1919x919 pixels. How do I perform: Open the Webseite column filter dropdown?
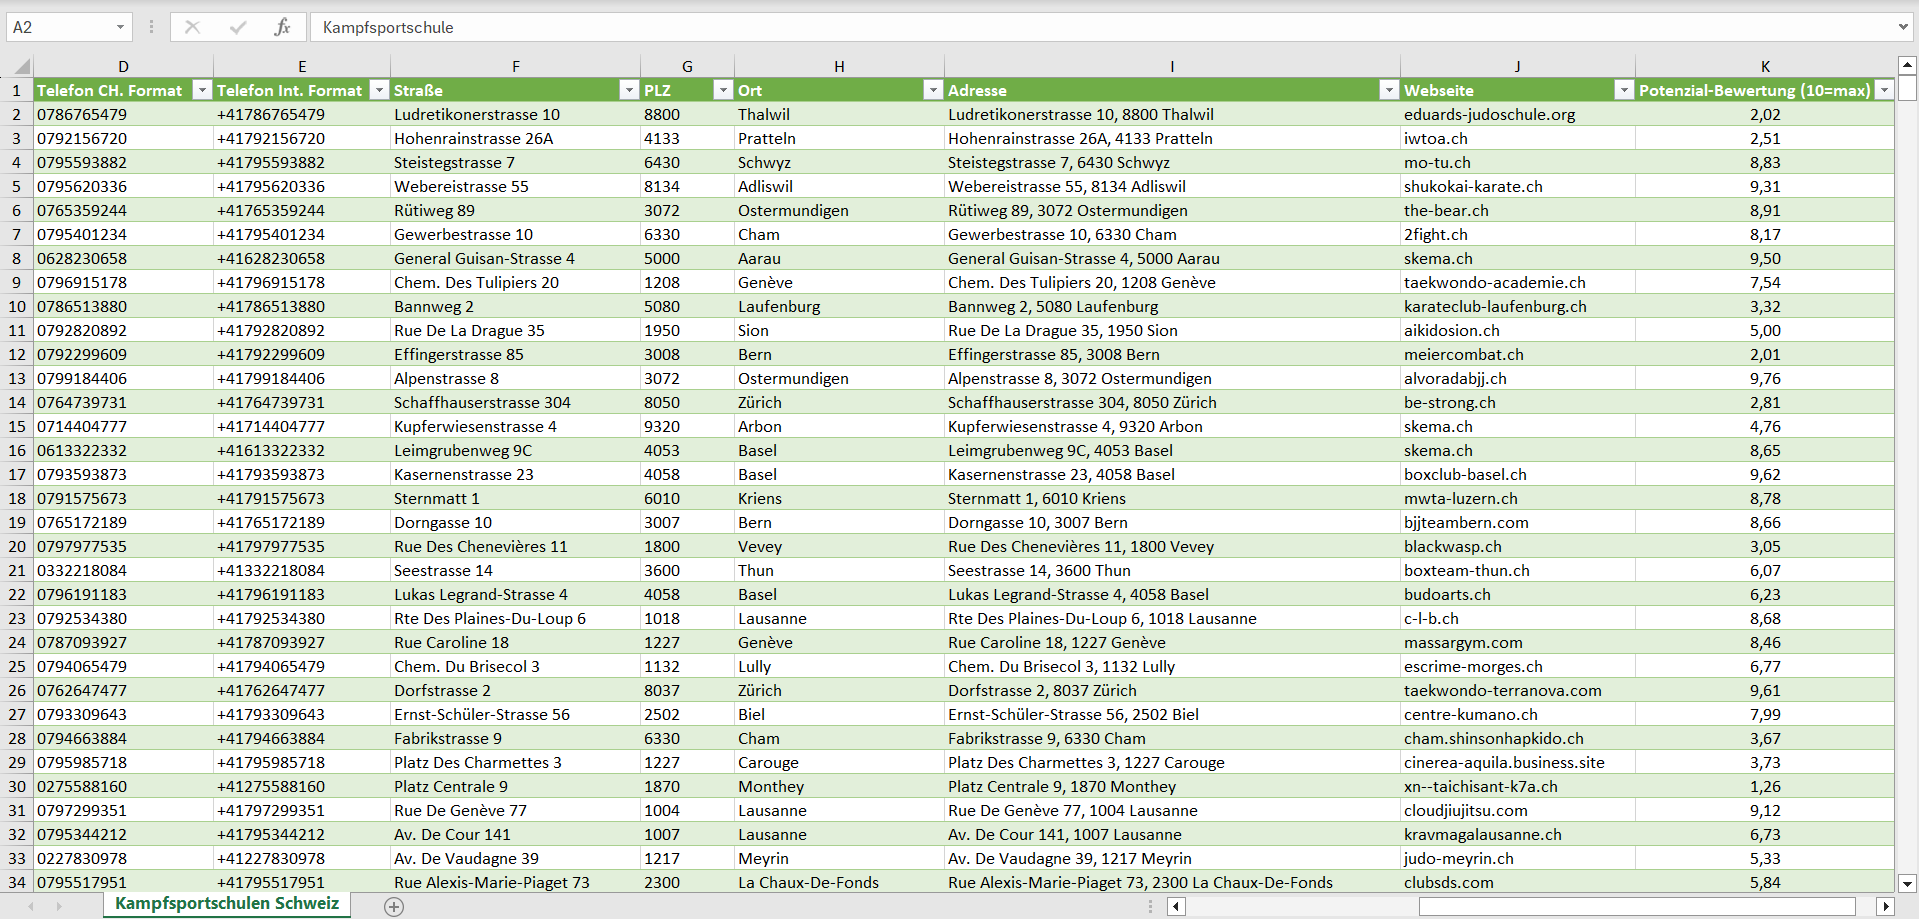point(1624,90)
